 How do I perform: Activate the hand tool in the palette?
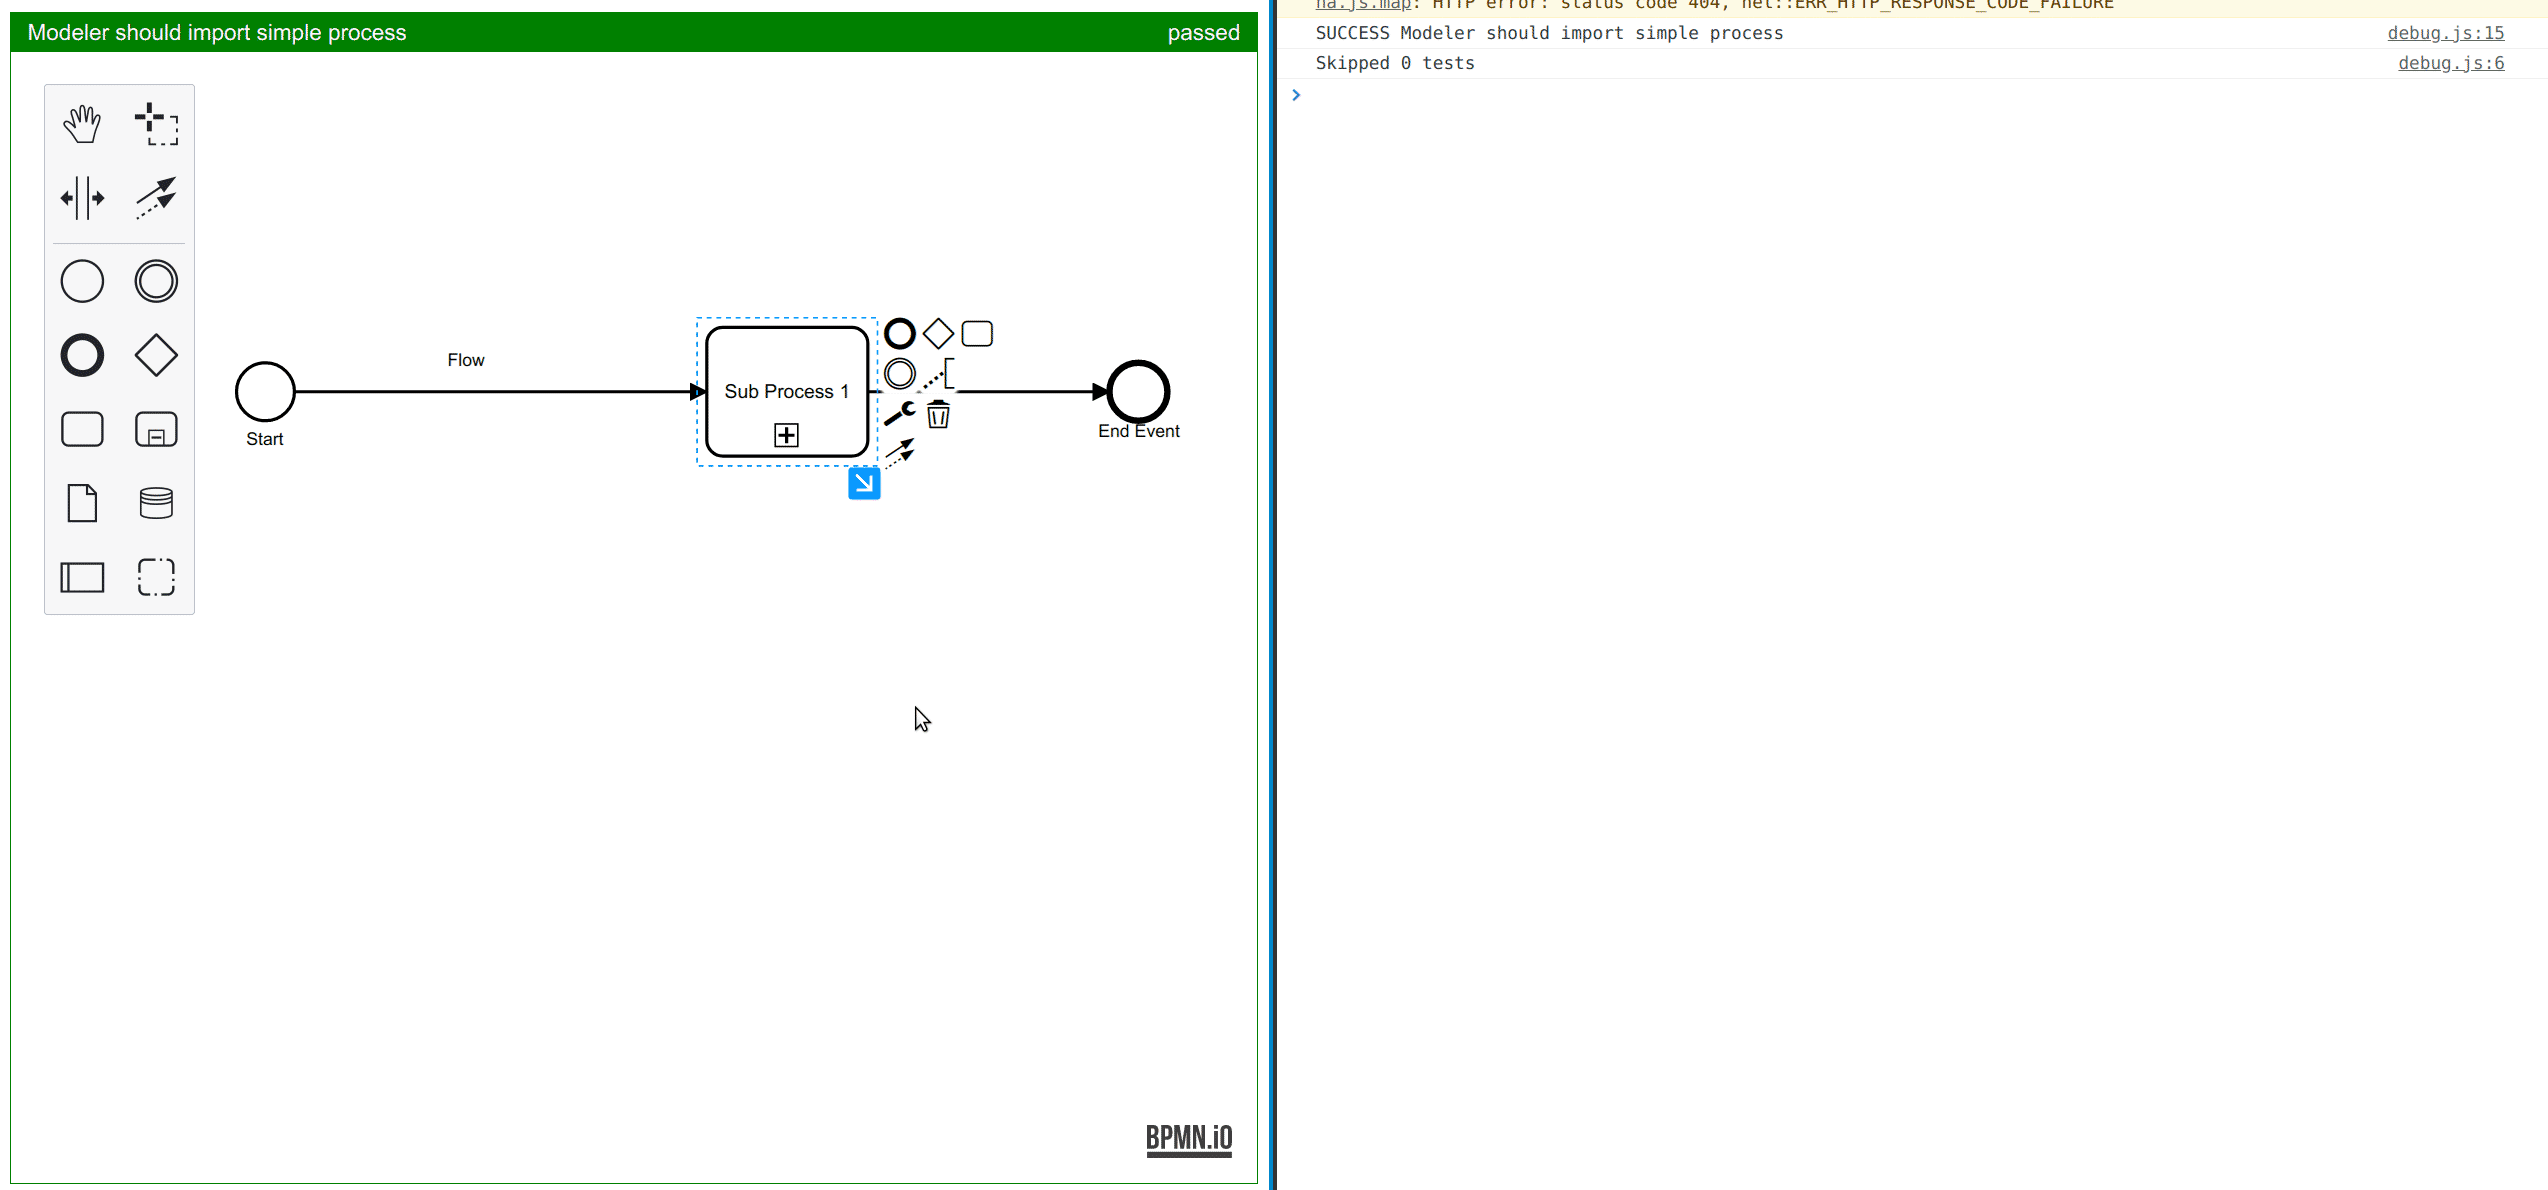[82, 124]
